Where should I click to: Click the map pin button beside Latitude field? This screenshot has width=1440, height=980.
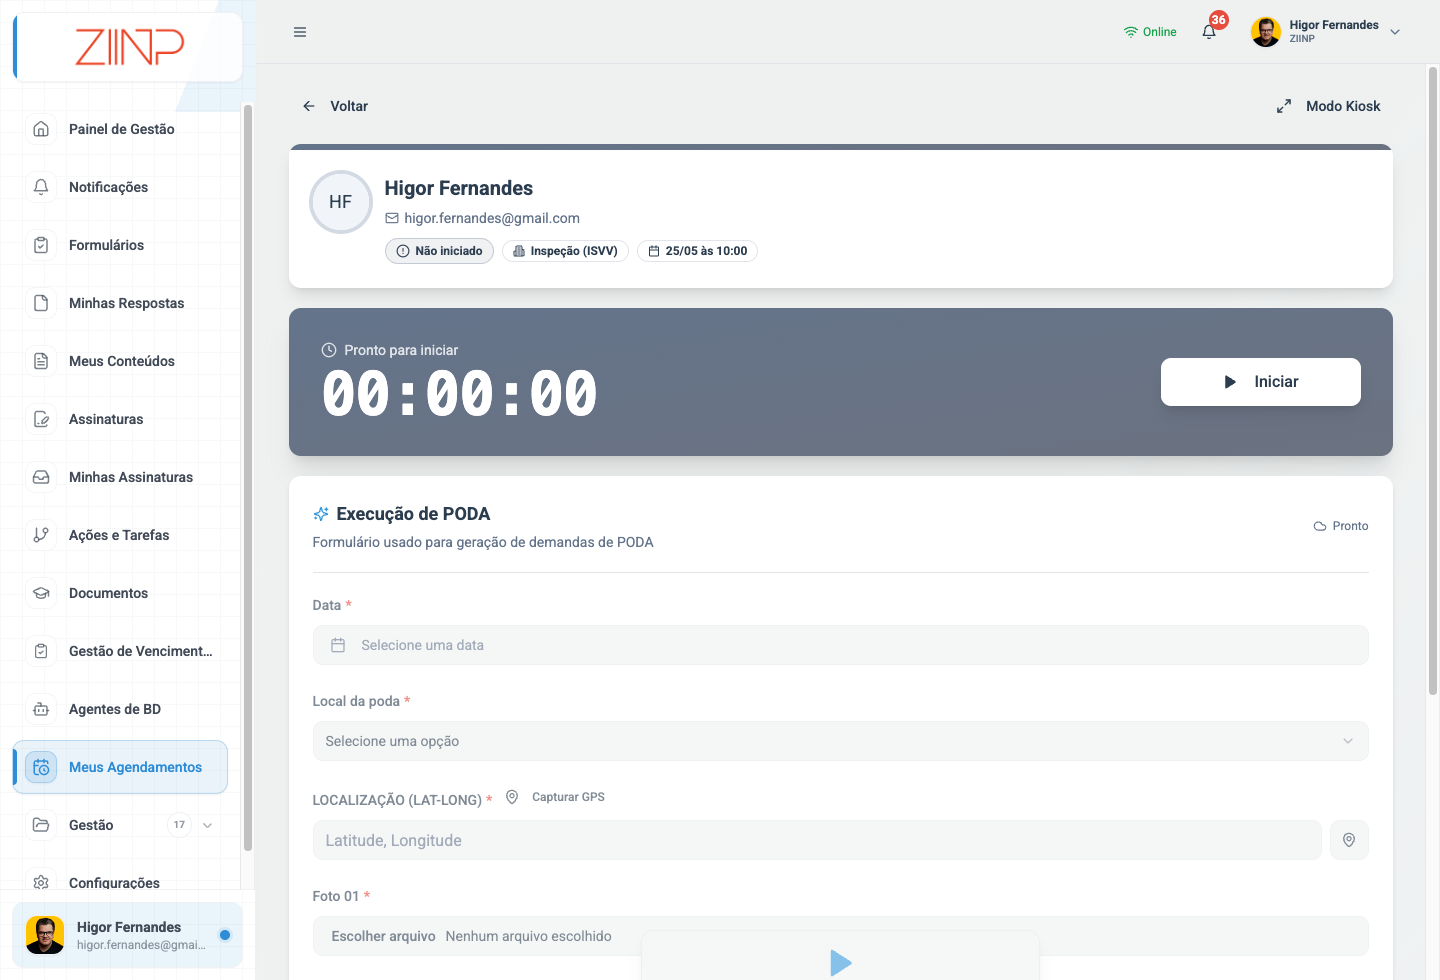coord(1349,840)
